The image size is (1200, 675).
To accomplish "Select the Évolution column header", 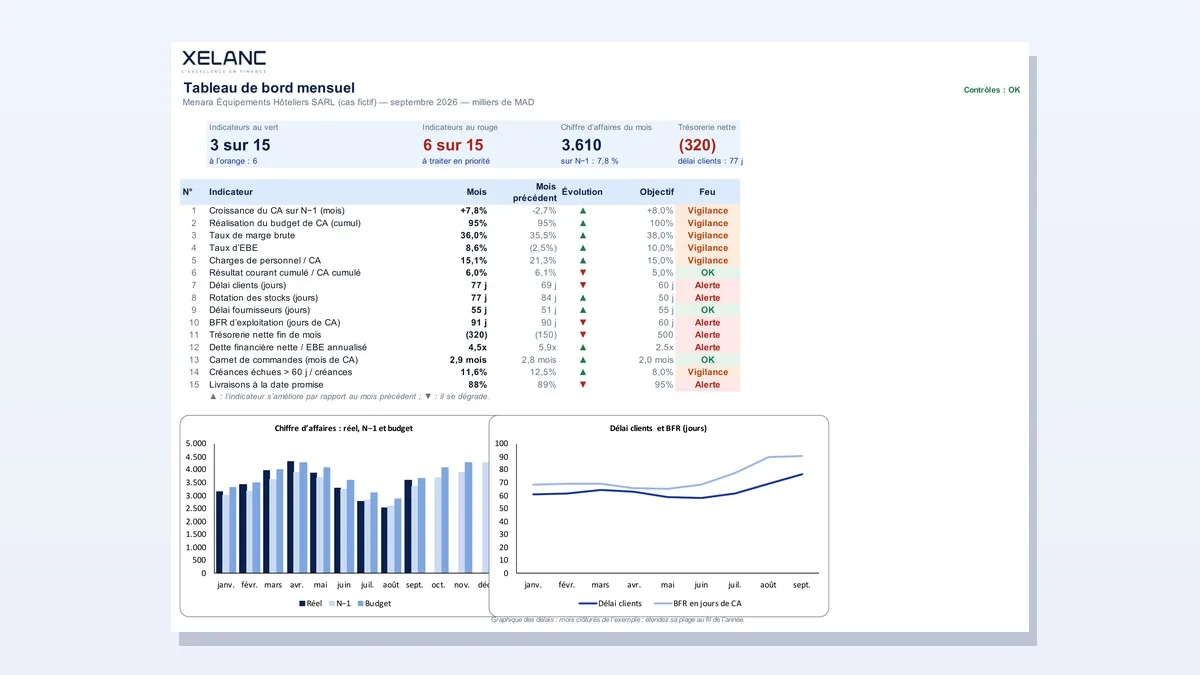I will point(583,192).
